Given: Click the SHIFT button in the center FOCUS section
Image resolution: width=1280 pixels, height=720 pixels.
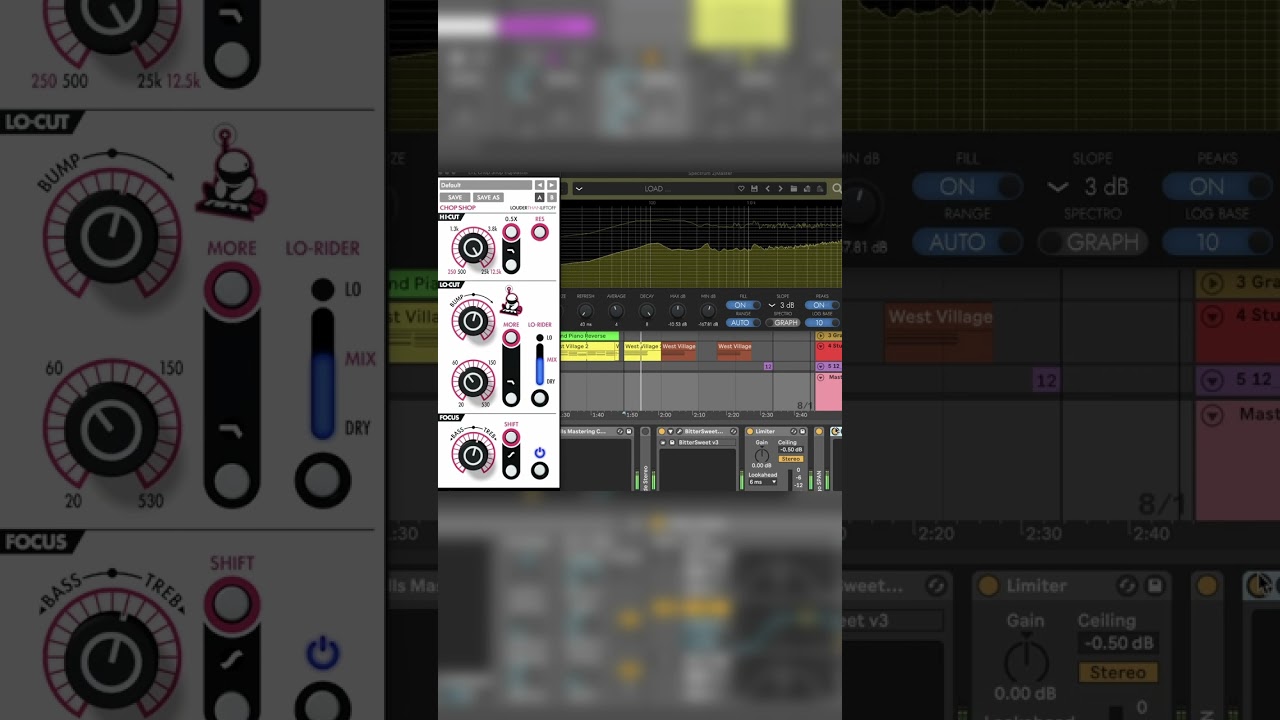Looking at the screenshot, I should coord(511,437).
